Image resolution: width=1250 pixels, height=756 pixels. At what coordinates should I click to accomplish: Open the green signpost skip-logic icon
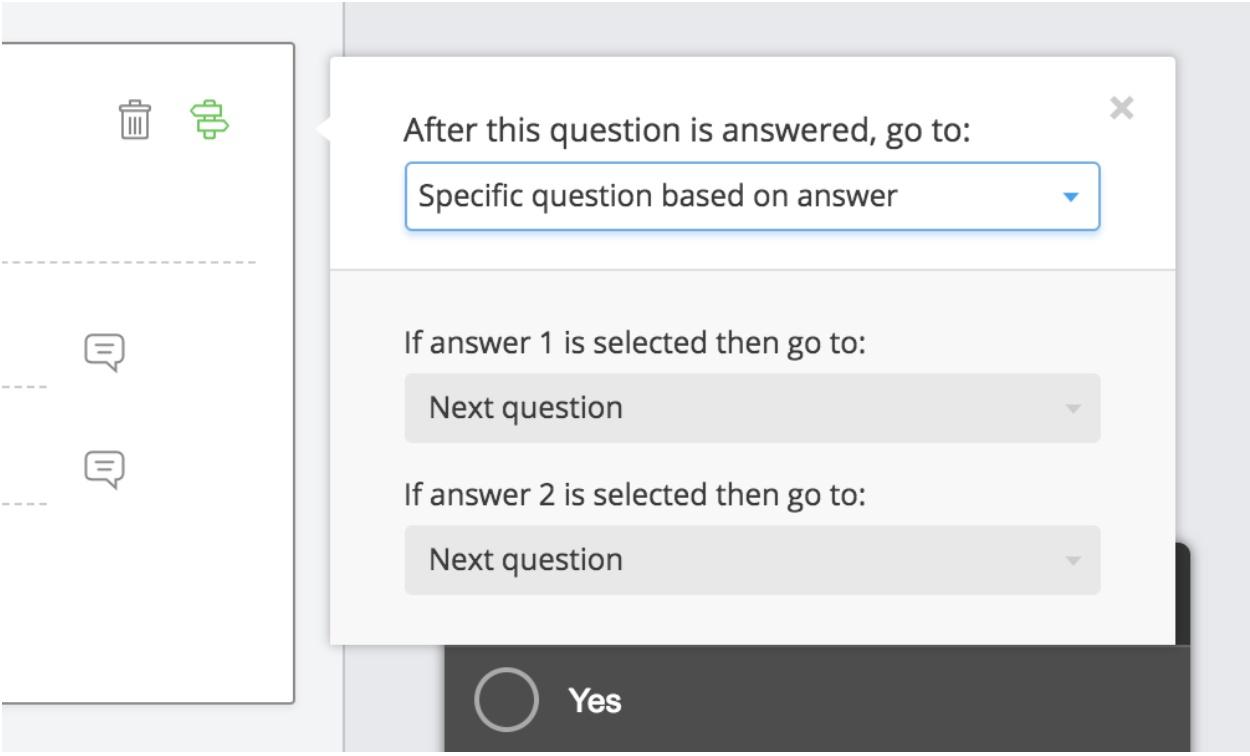tap(210, 120)
